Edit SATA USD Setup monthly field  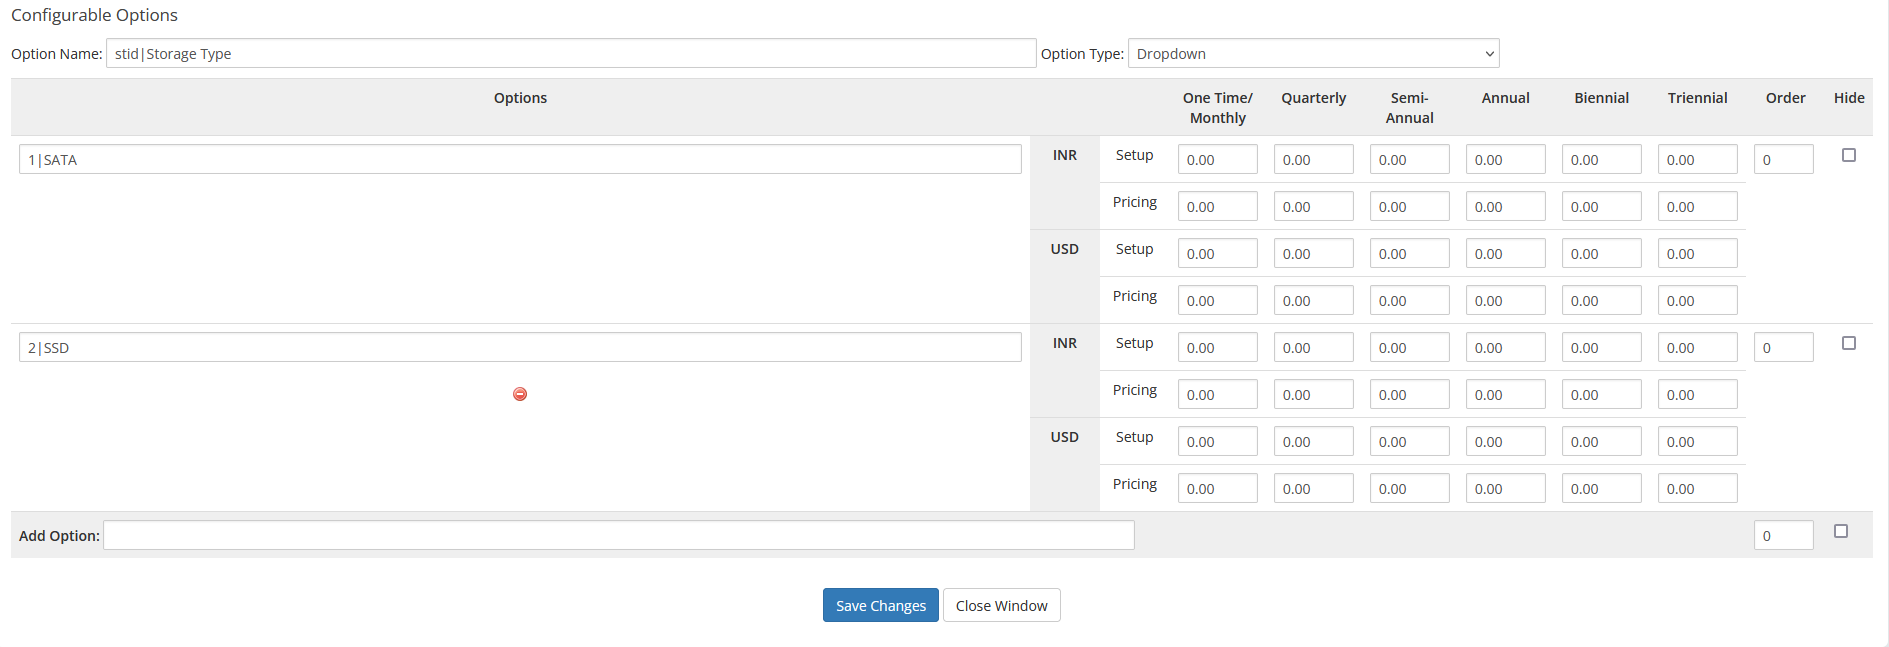[x=1217, y=253]
